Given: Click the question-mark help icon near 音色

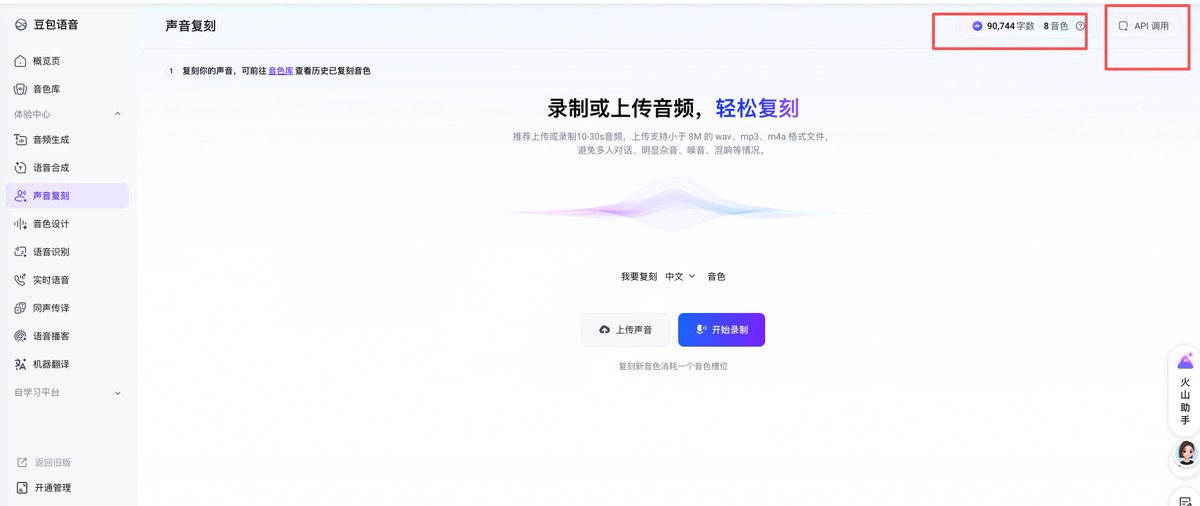Looking at the screenshot, I should click(x=1080, y=26).
